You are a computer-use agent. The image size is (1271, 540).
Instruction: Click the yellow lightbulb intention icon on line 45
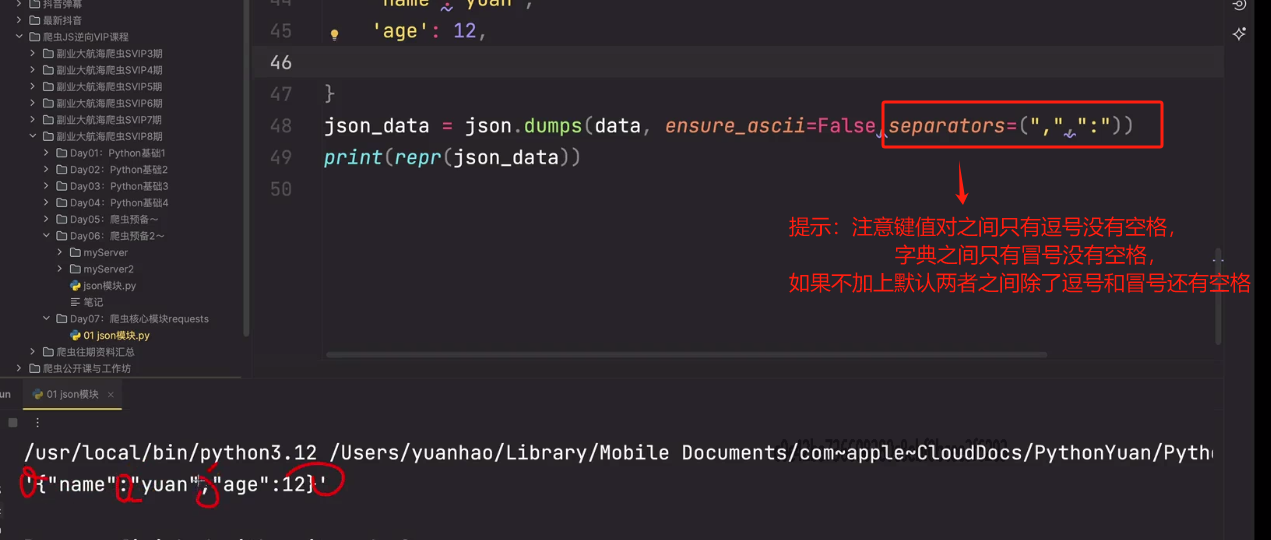[334, 34]
